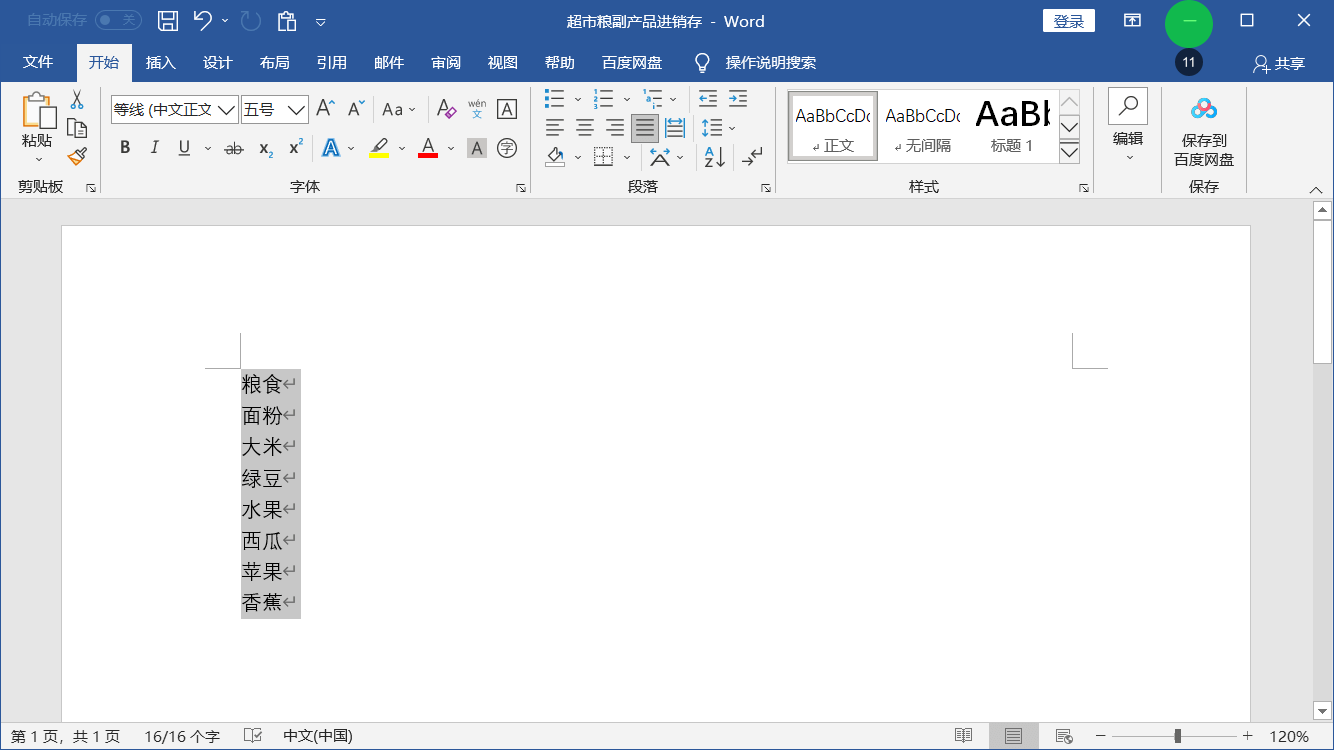
Task: Increase paragraph indent
Action: tap(738, 98)
